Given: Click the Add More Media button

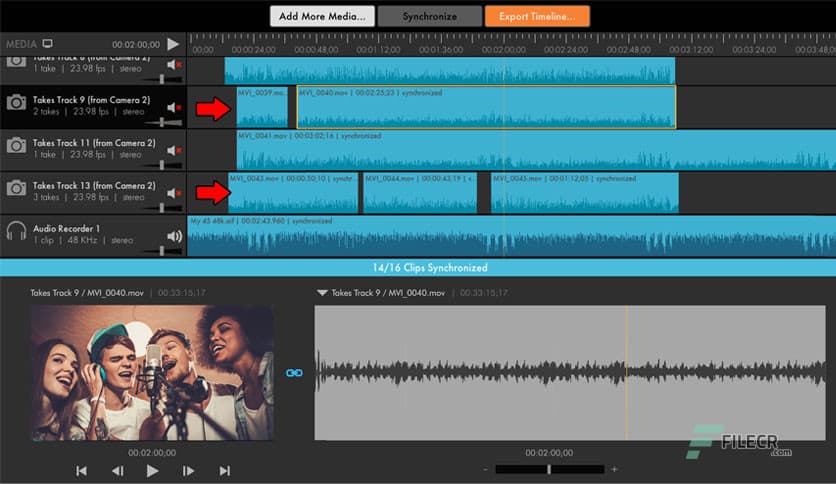Looking at the screenshot, I should (321, 16).
